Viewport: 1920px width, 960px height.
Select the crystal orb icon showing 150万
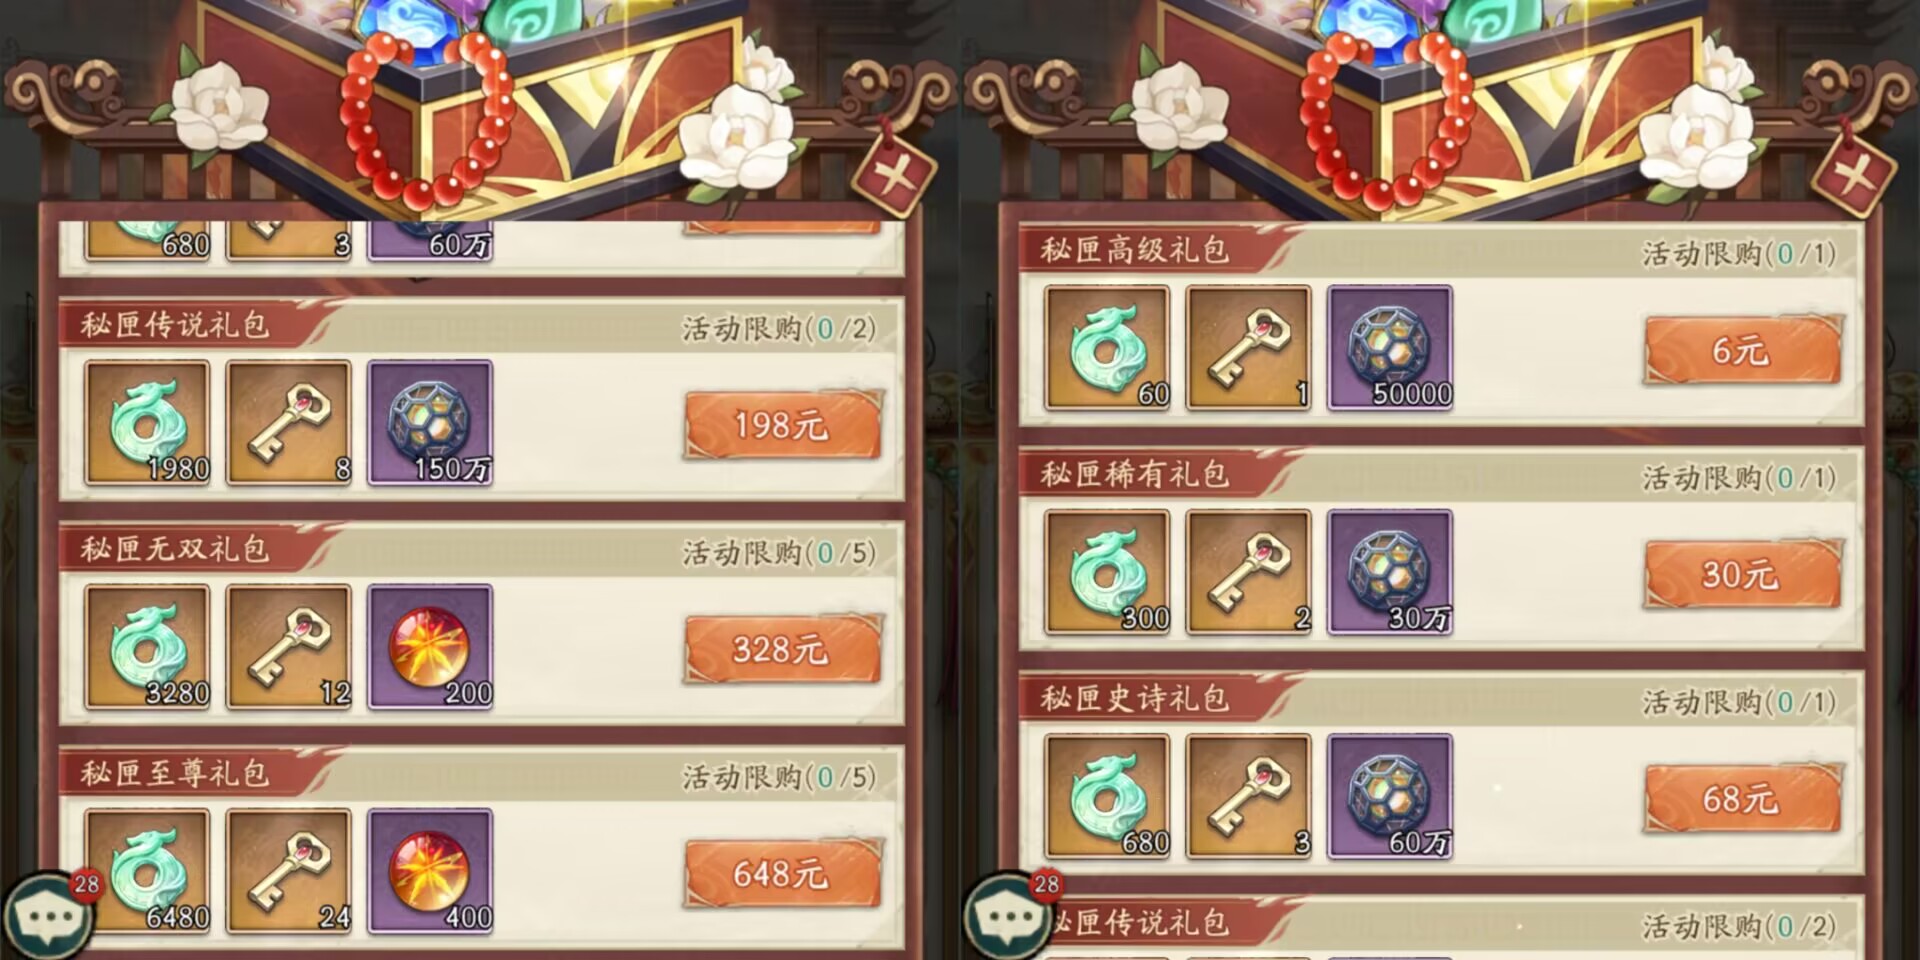430,423
